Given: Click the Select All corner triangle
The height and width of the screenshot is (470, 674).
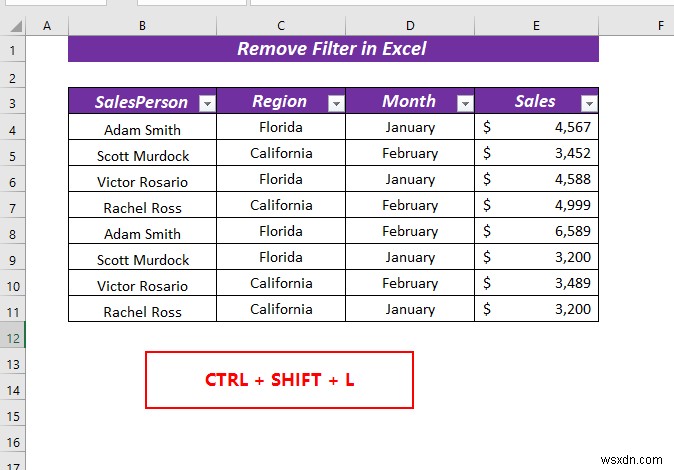Looking at the screenshot, I should coord(16,26).
